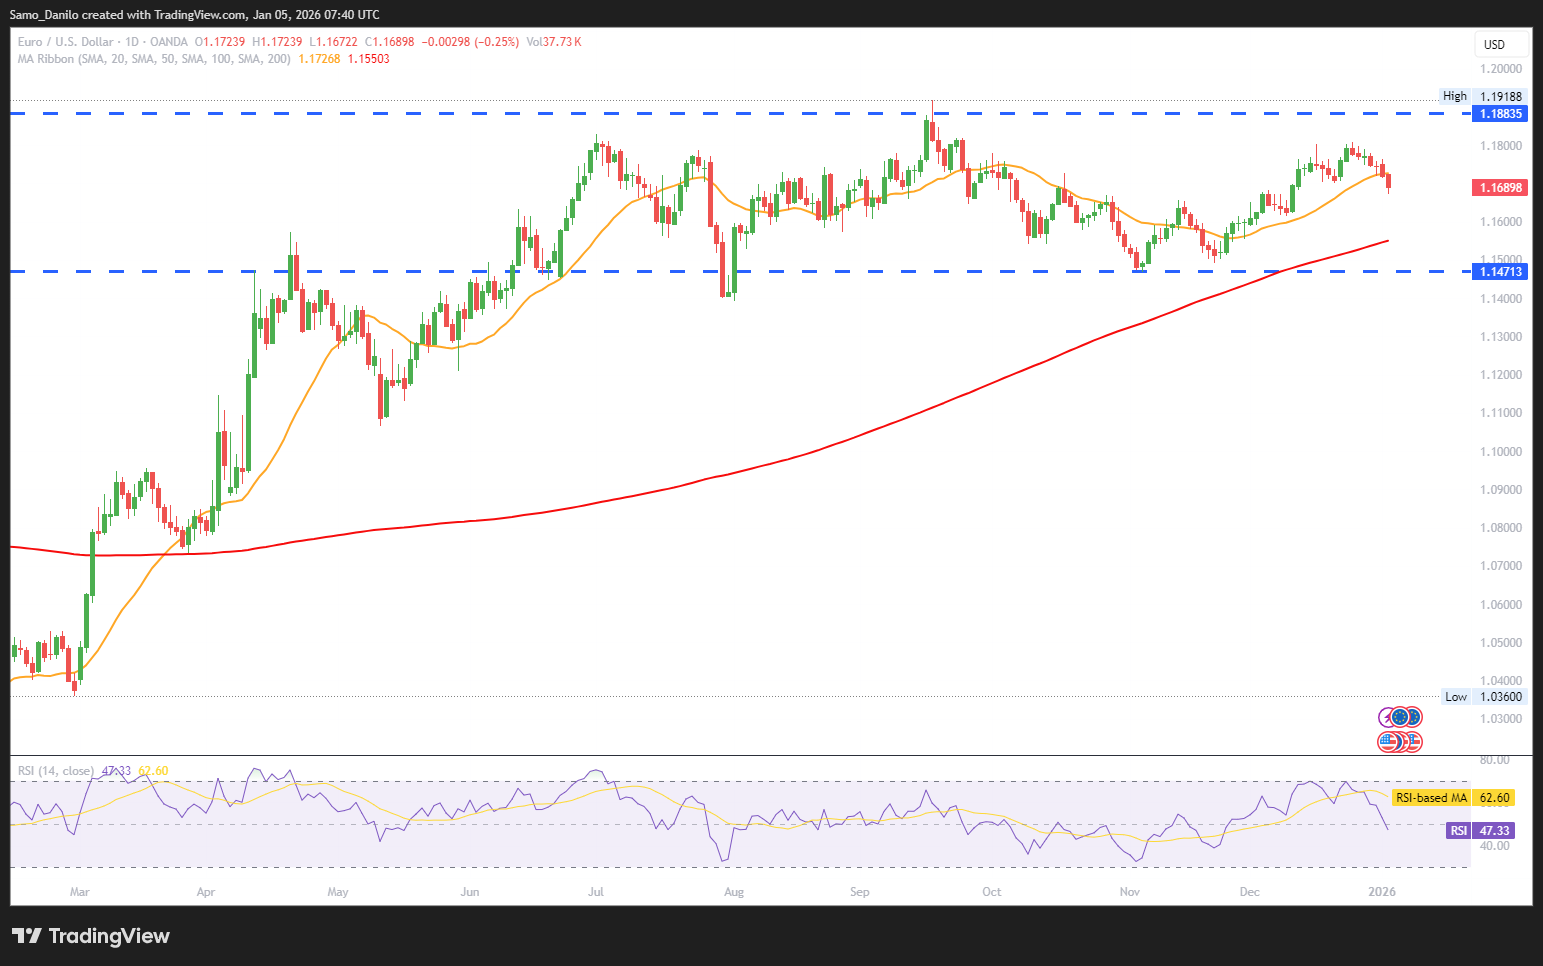Viewport: 1543px width, 966px height.
Task: Click the 2026 label on time axis
Action: coord(1382,891)
